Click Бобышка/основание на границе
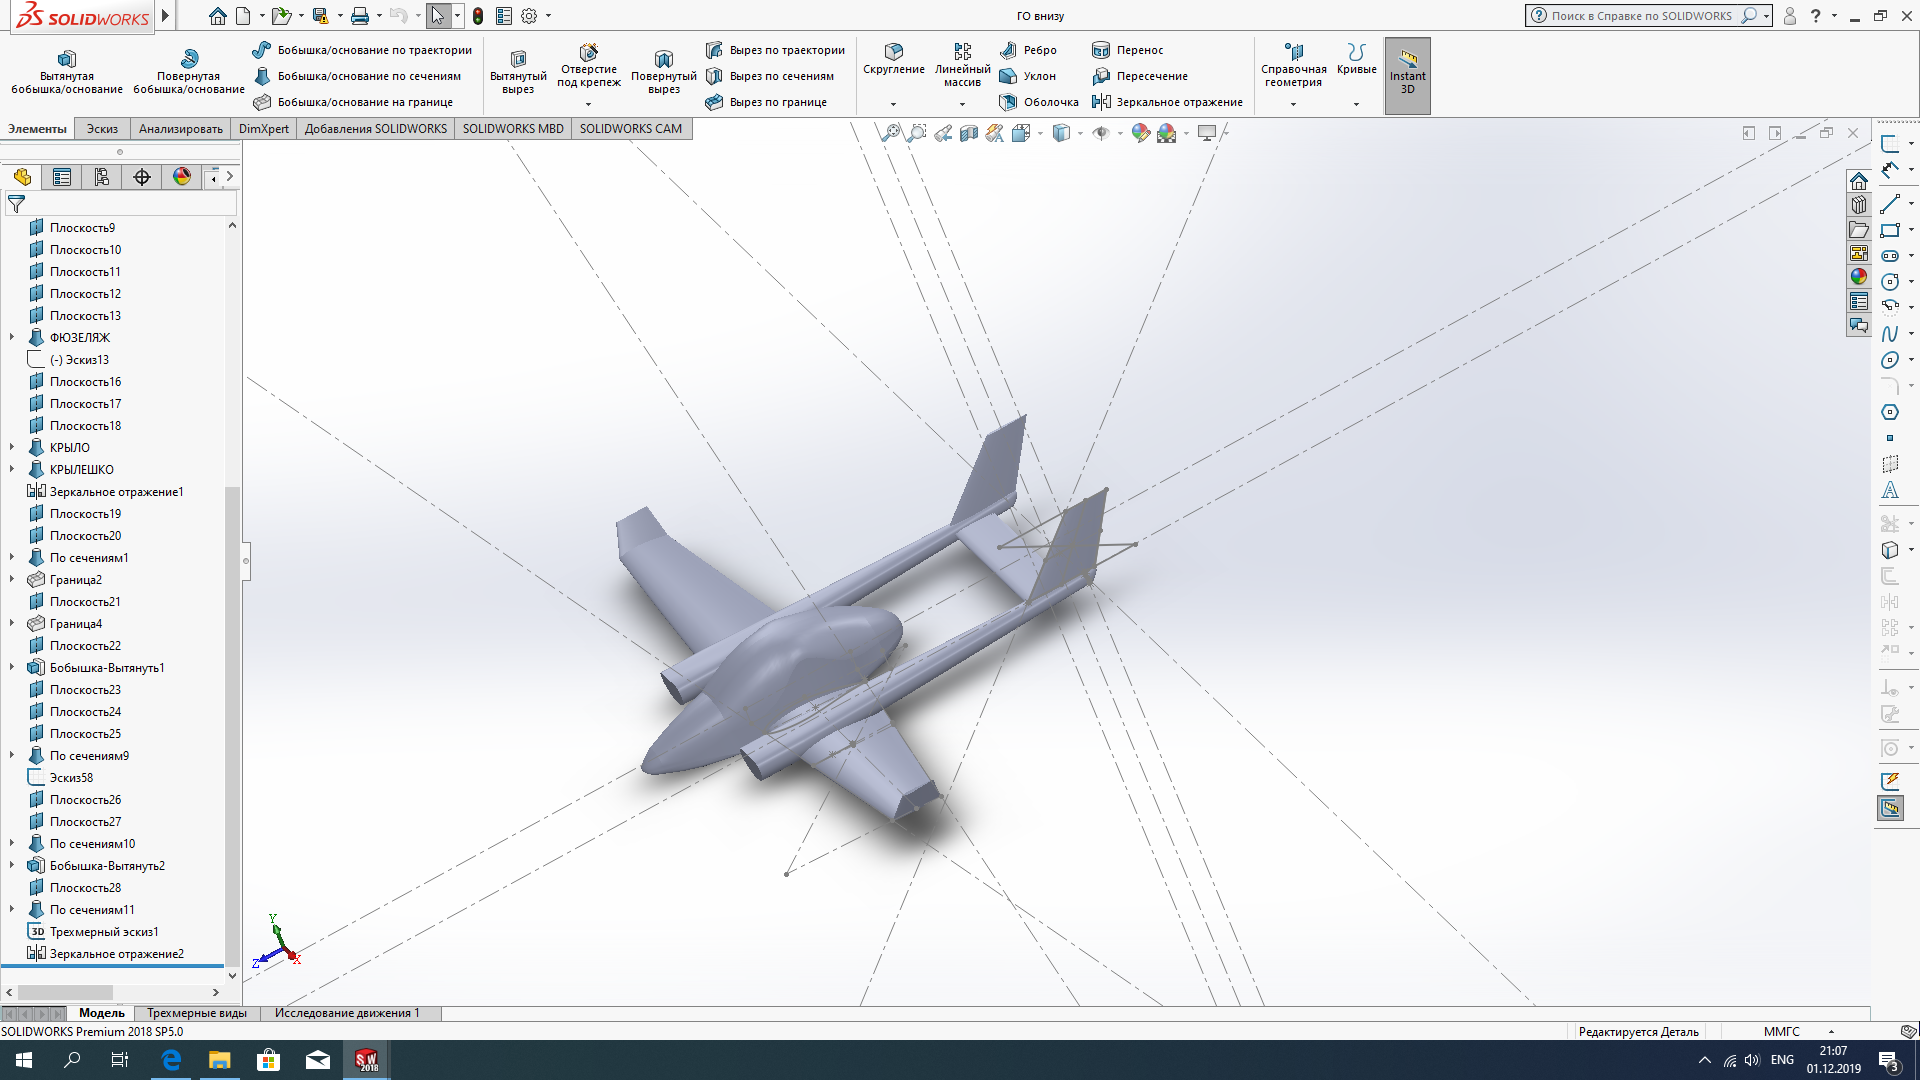The width and height of the screenshot is (1920, 1080). click(353, 102)
